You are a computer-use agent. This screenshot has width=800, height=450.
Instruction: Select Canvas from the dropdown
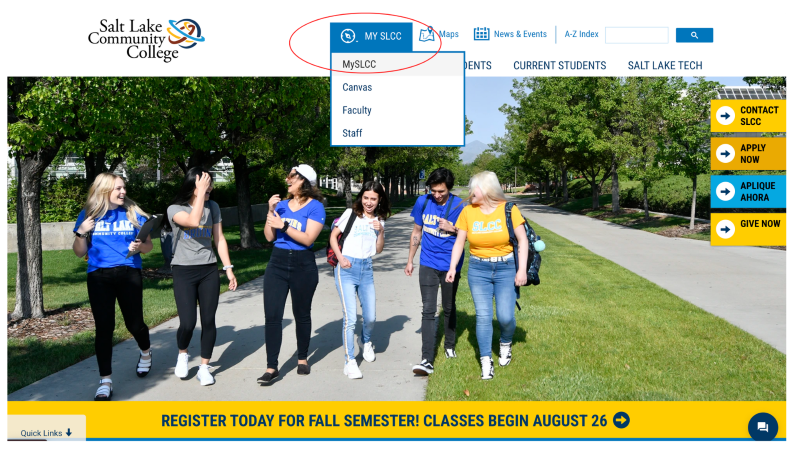point(357,87)
